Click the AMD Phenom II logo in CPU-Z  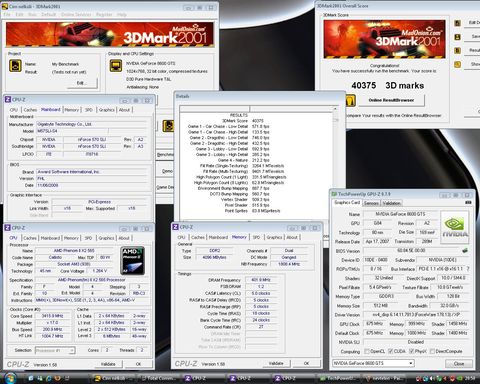(x=133, y=260)
